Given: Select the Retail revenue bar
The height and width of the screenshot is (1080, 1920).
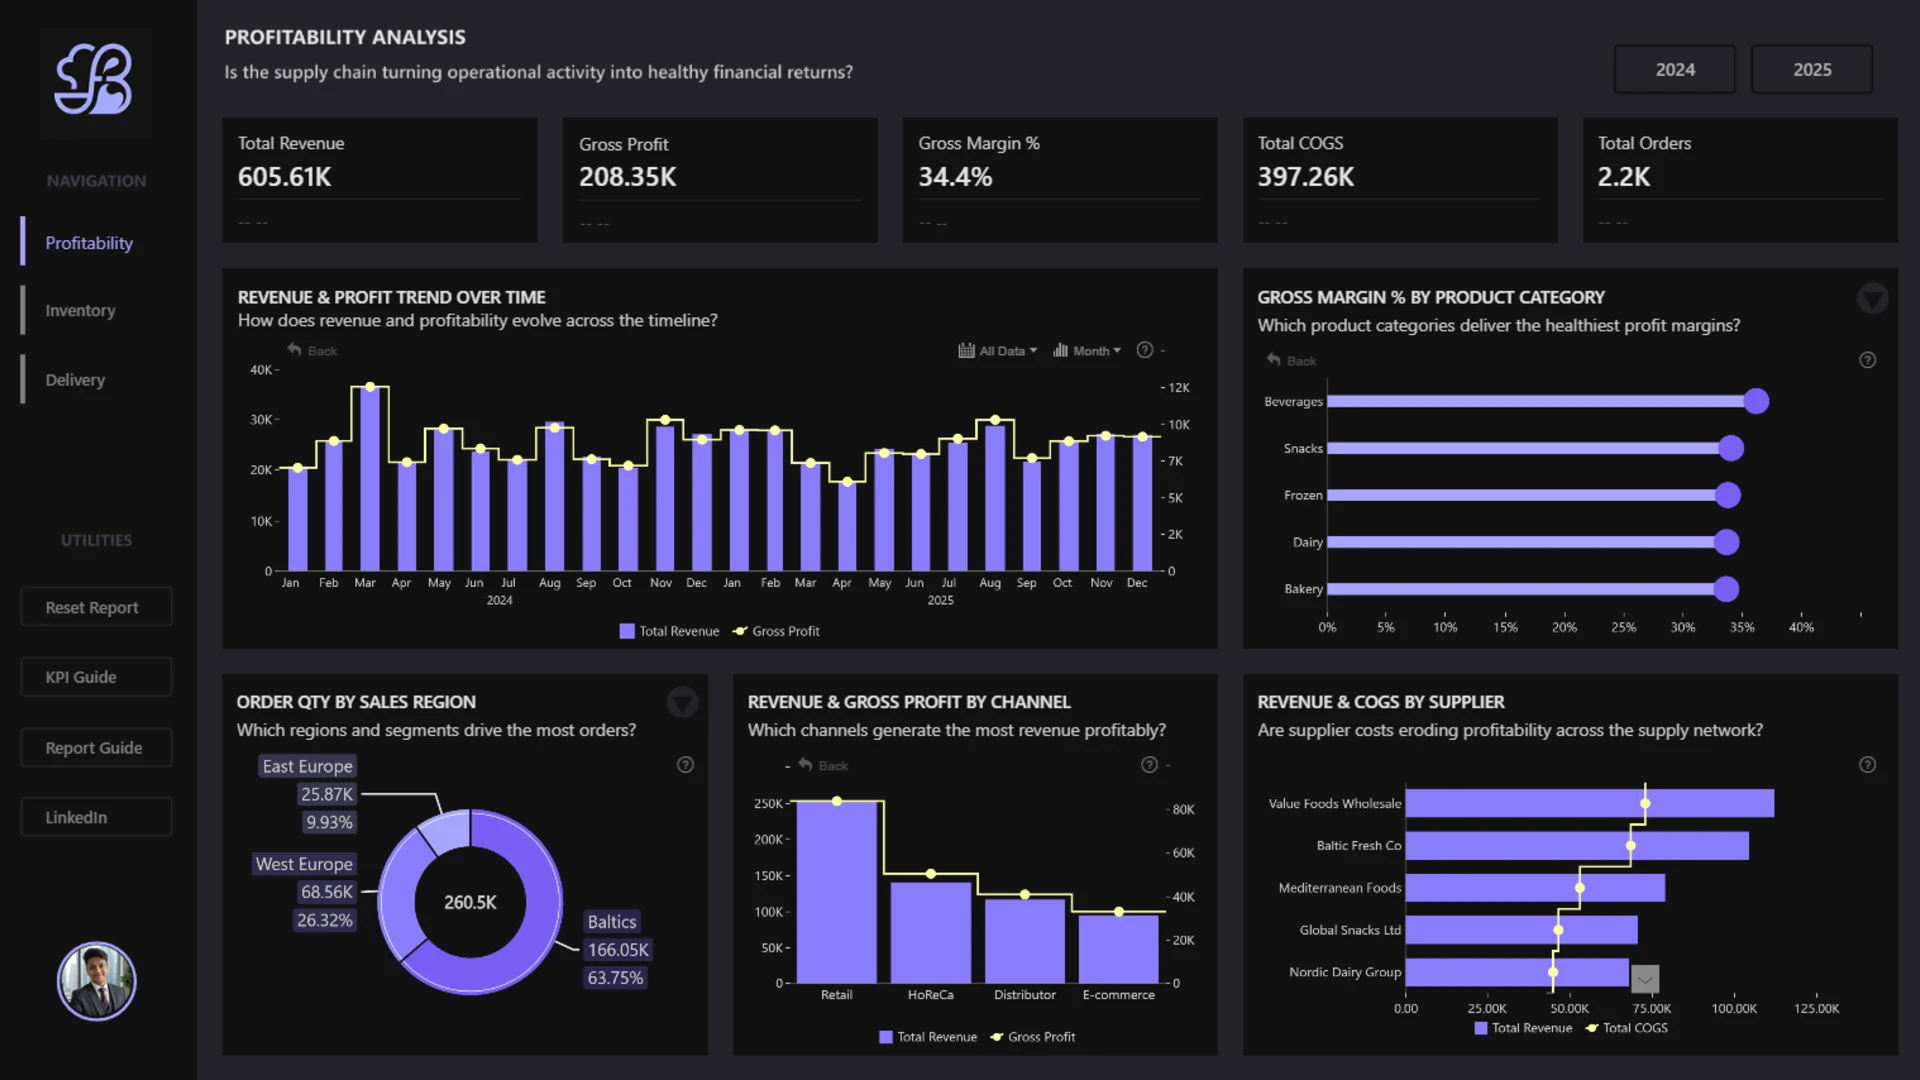Looking at the screenshot, I should click(x=836, y=892).
